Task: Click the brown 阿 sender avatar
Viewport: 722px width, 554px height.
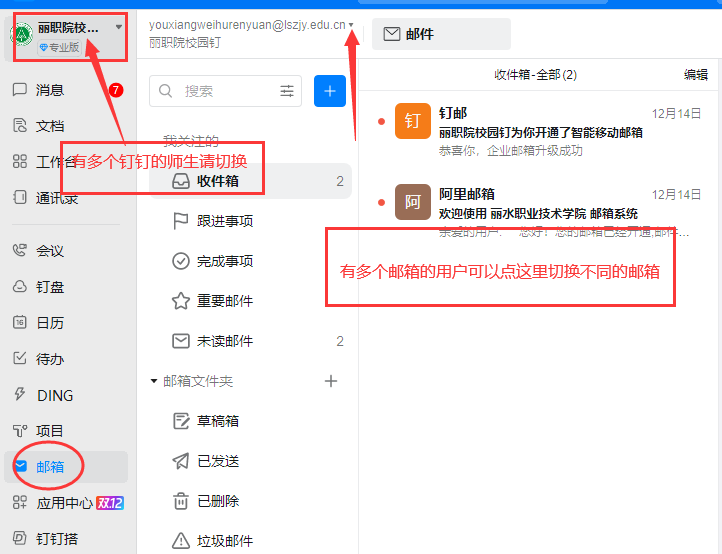Action: [413, 202]
